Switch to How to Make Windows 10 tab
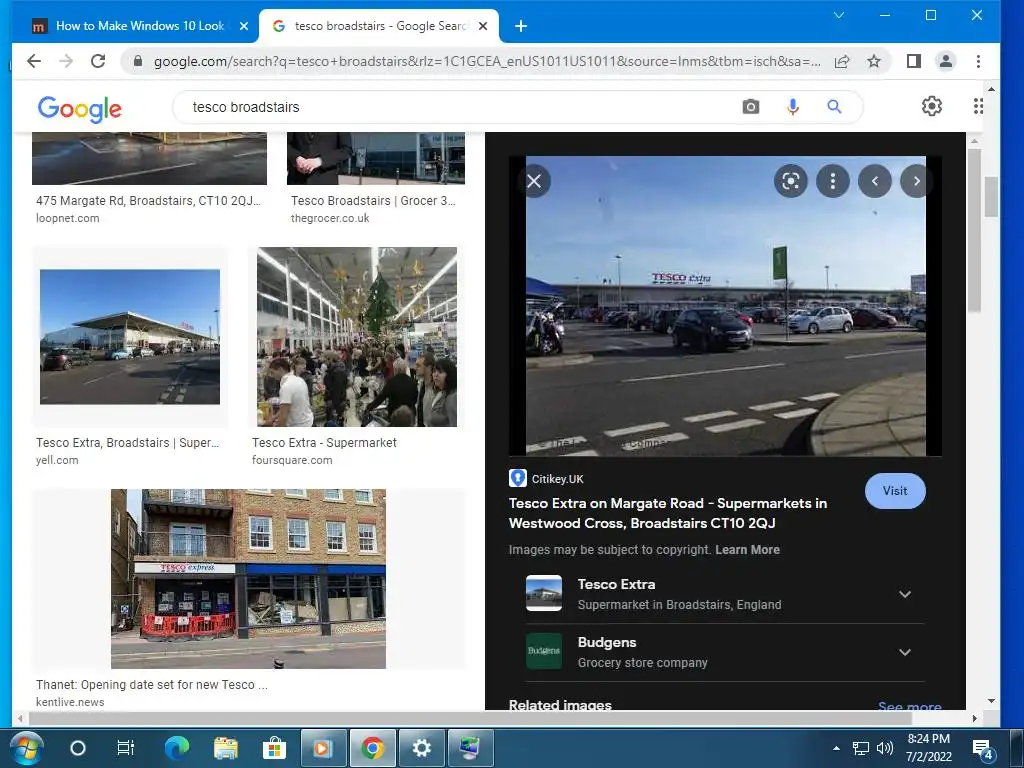This screenshot has width=1024, height=768. point(140,26)
